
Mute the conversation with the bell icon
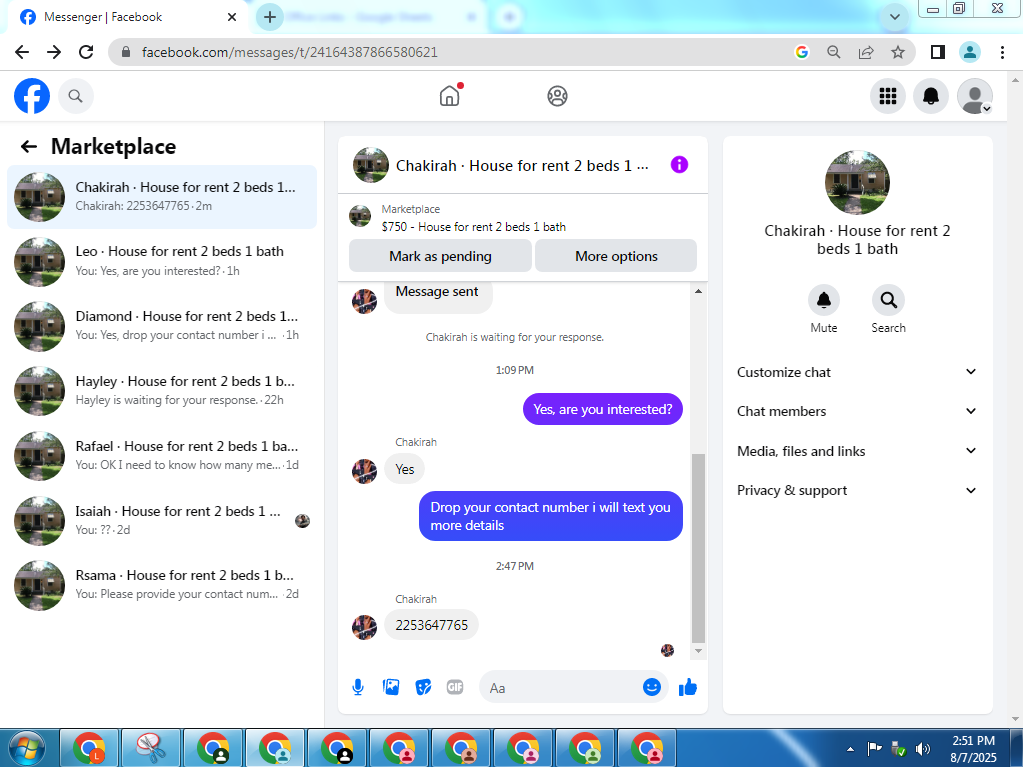pos(823,300)
